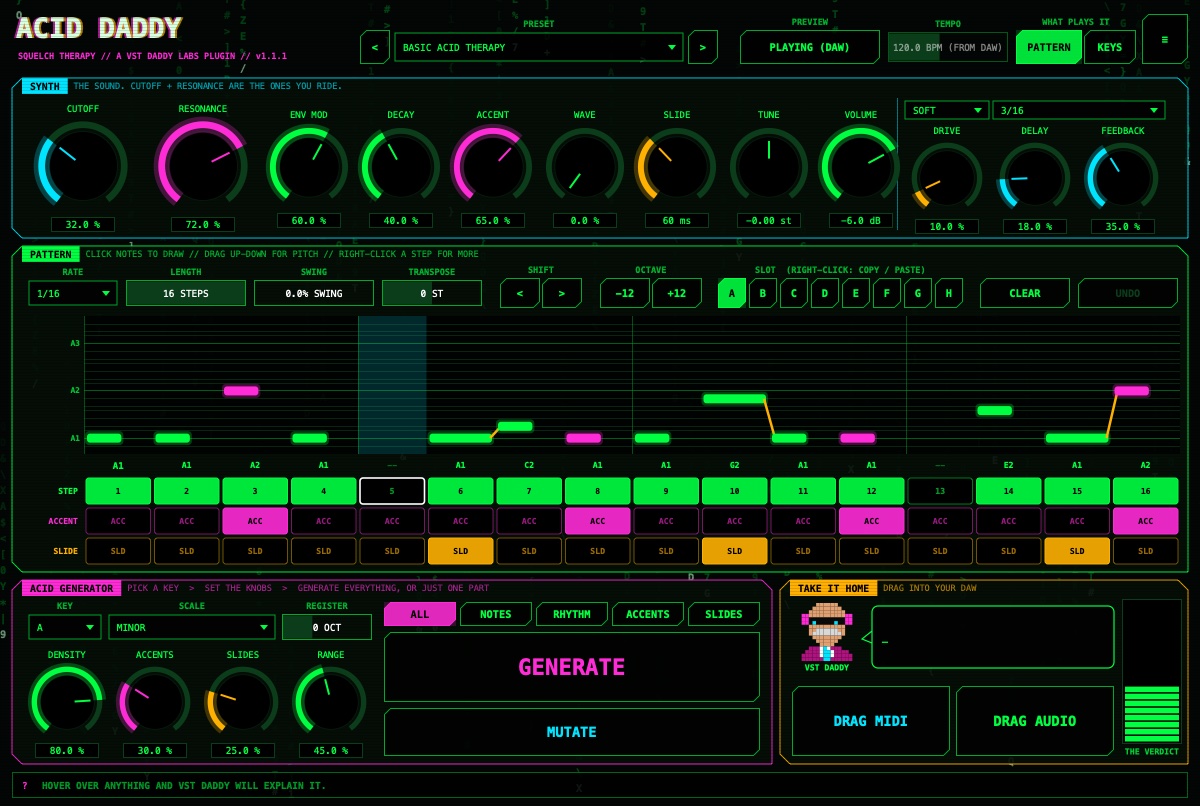Click the FEEDBACK knob
Viewport: 1200px width, 806px height.
pos(1122,180)
